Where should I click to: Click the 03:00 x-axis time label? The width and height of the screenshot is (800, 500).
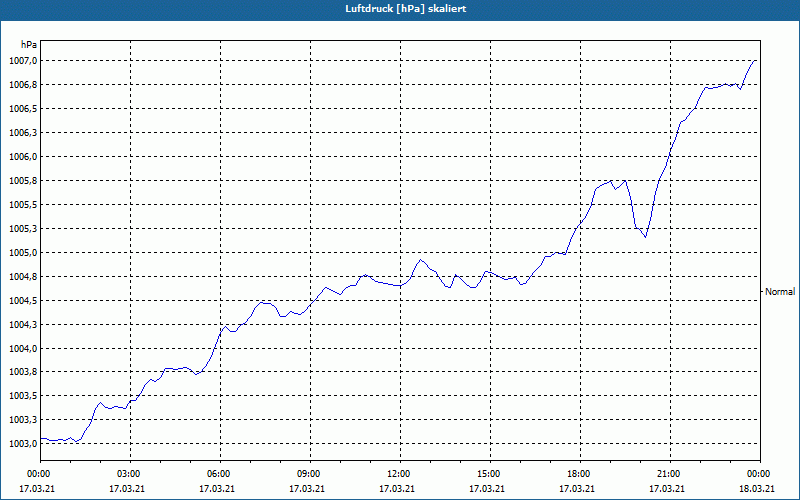[128, 474]
